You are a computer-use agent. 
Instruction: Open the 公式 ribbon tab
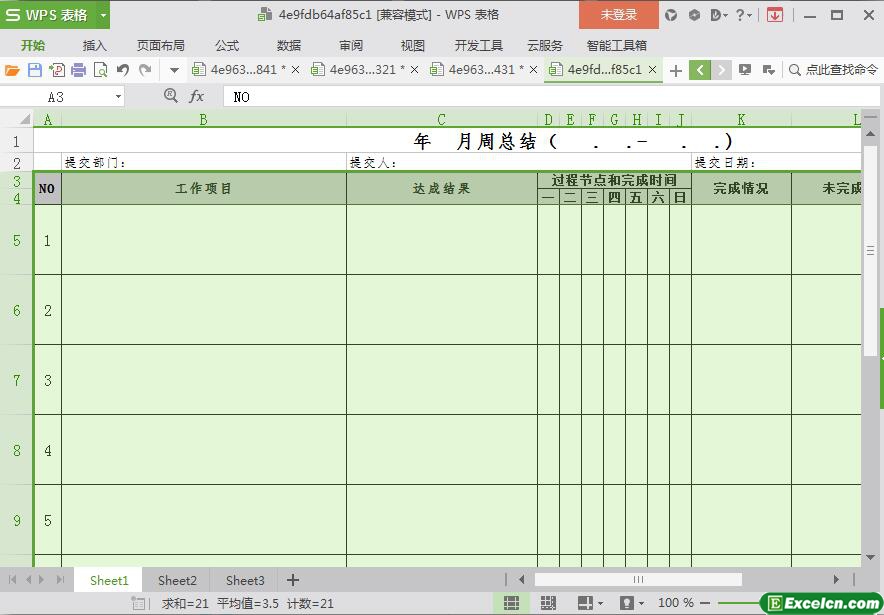coord(227,45)
